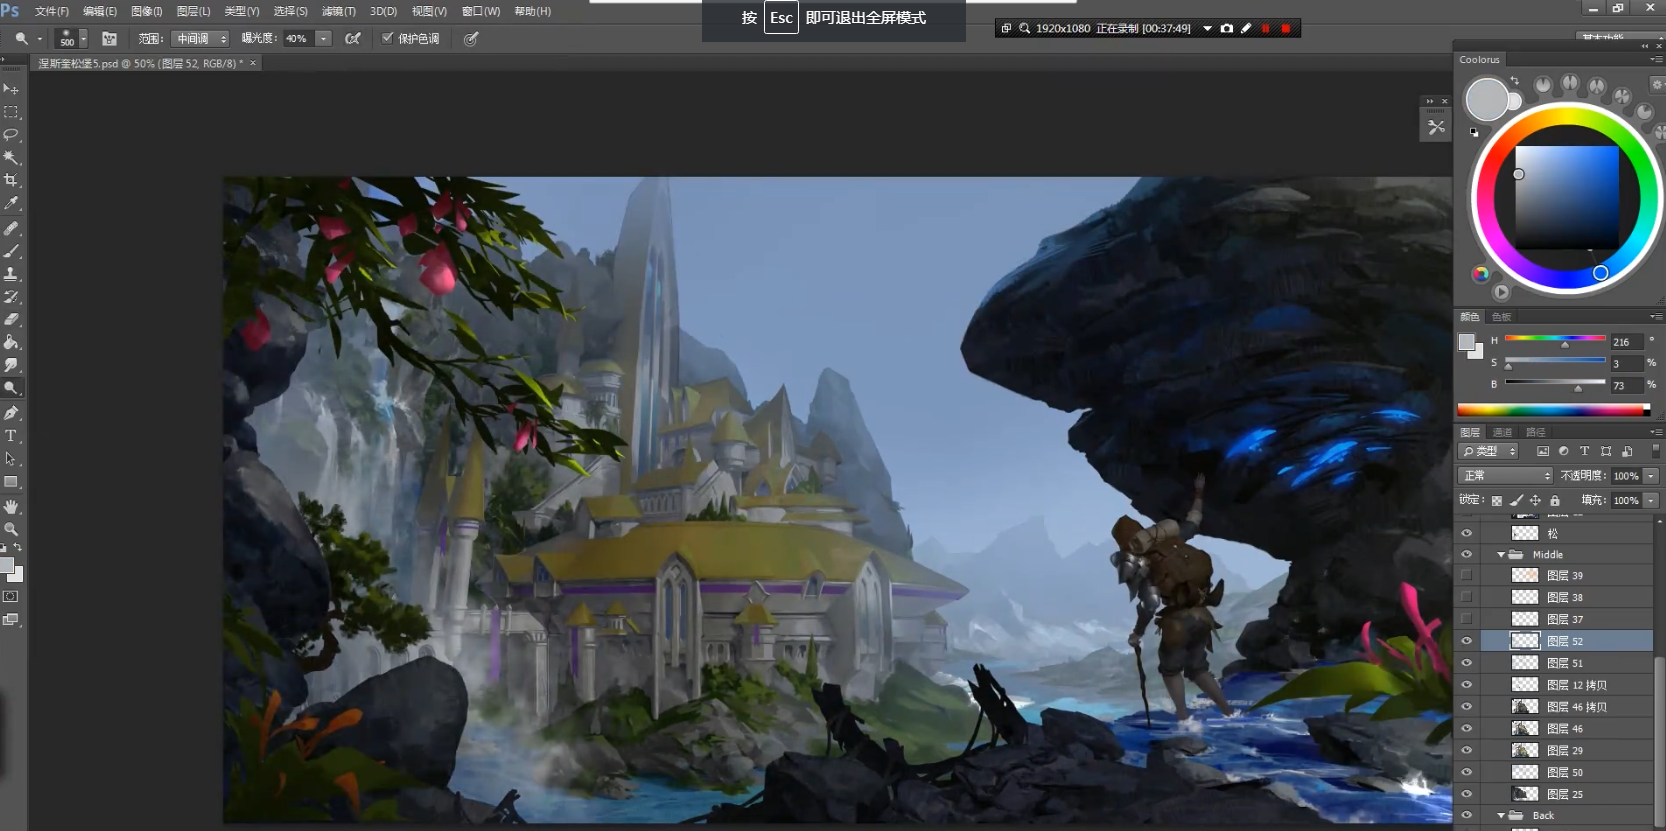
Task: Filter layers by pixel layer icon
Action: (x=1543, y=452)
